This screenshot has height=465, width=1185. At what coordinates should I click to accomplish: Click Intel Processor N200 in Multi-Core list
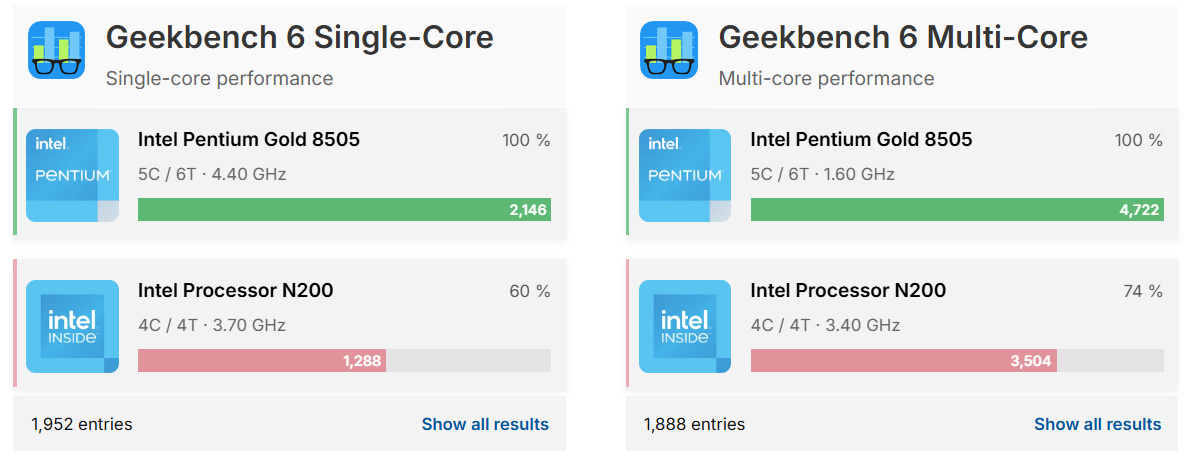pos(848,291)
